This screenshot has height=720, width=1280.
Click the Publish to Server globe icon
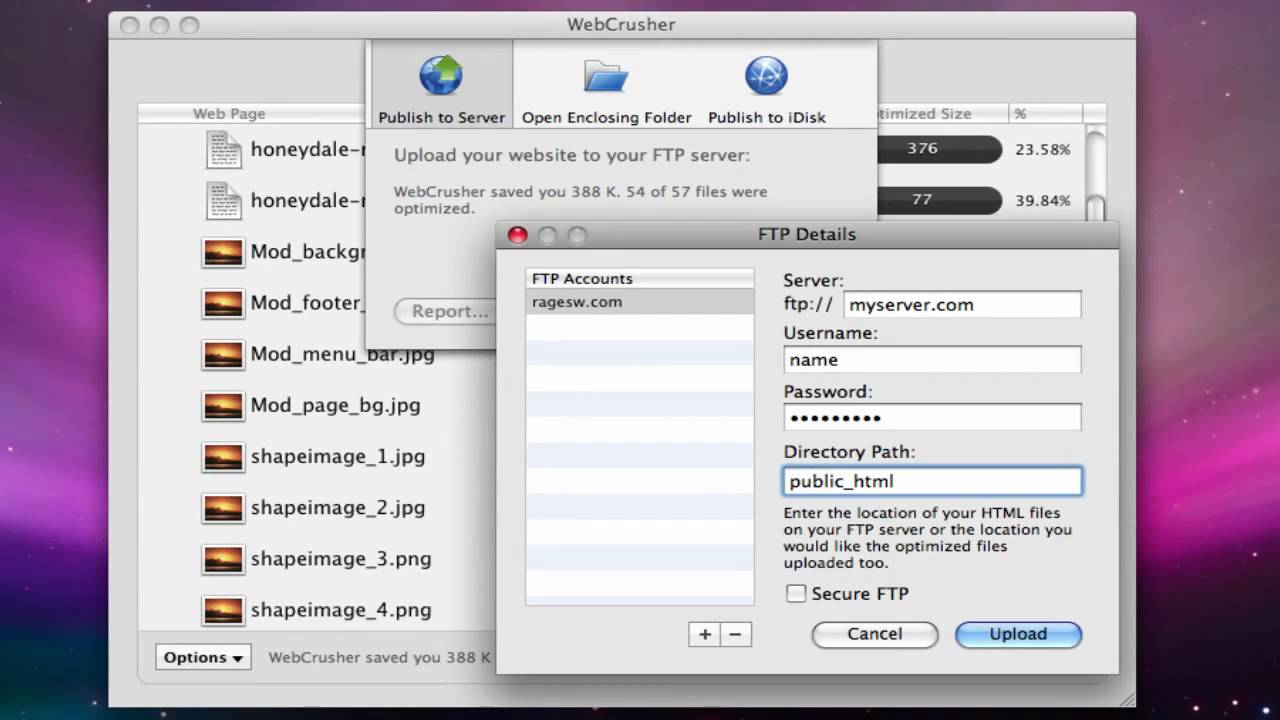[x=441, y=76]
